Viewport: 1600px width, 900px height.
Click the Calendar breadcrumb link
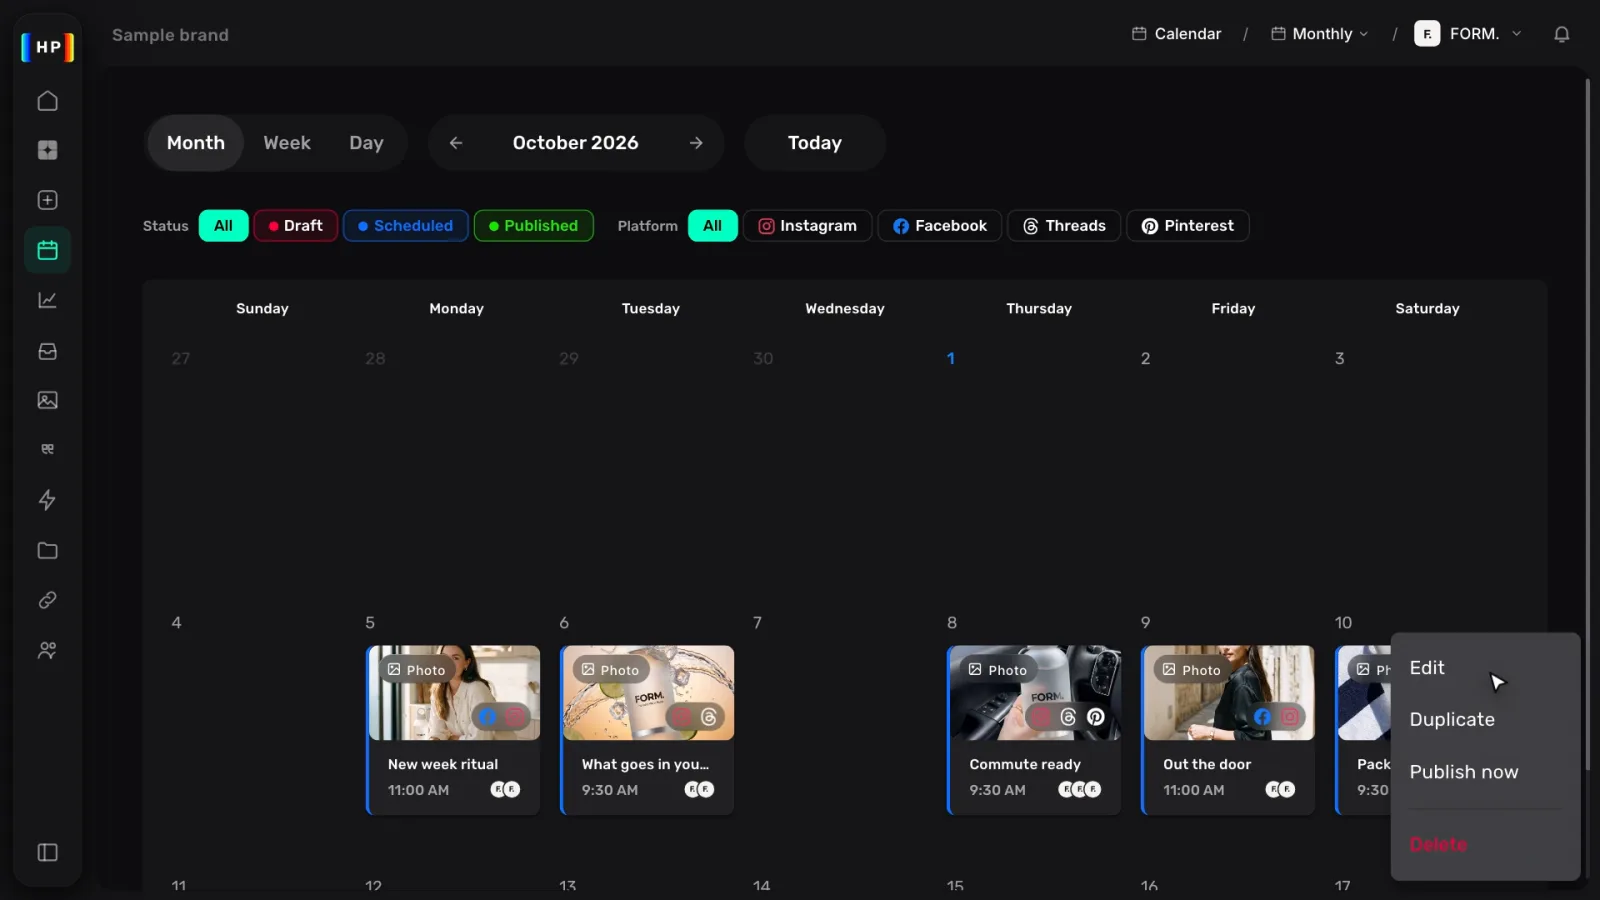pos(1176,34)
